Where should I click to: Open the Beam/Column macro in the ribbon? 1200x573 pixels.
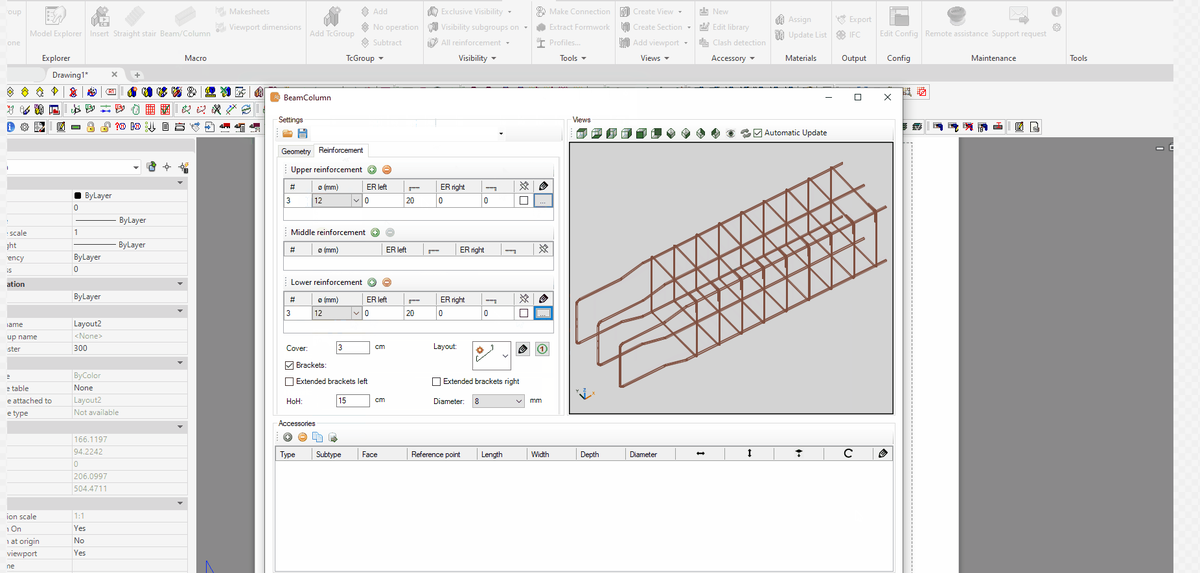point(186,22)
